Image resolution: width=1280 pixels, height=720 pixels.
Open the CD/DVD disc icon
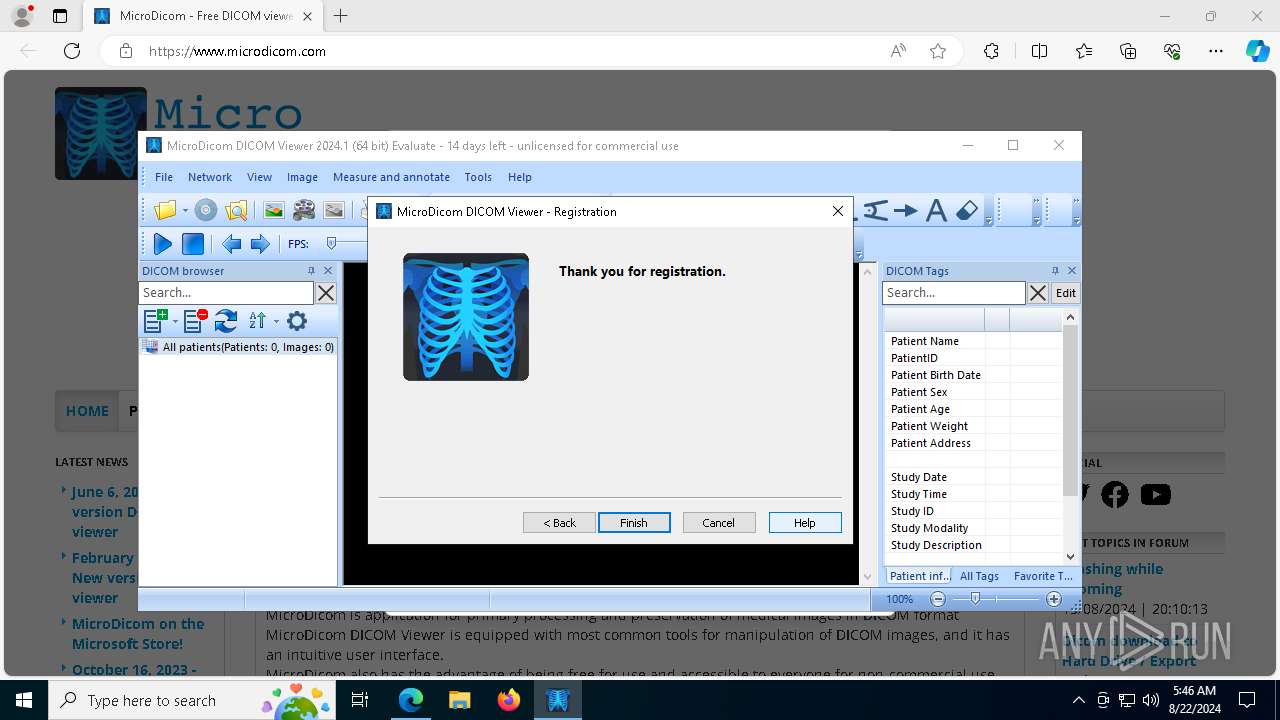point(206,210)
